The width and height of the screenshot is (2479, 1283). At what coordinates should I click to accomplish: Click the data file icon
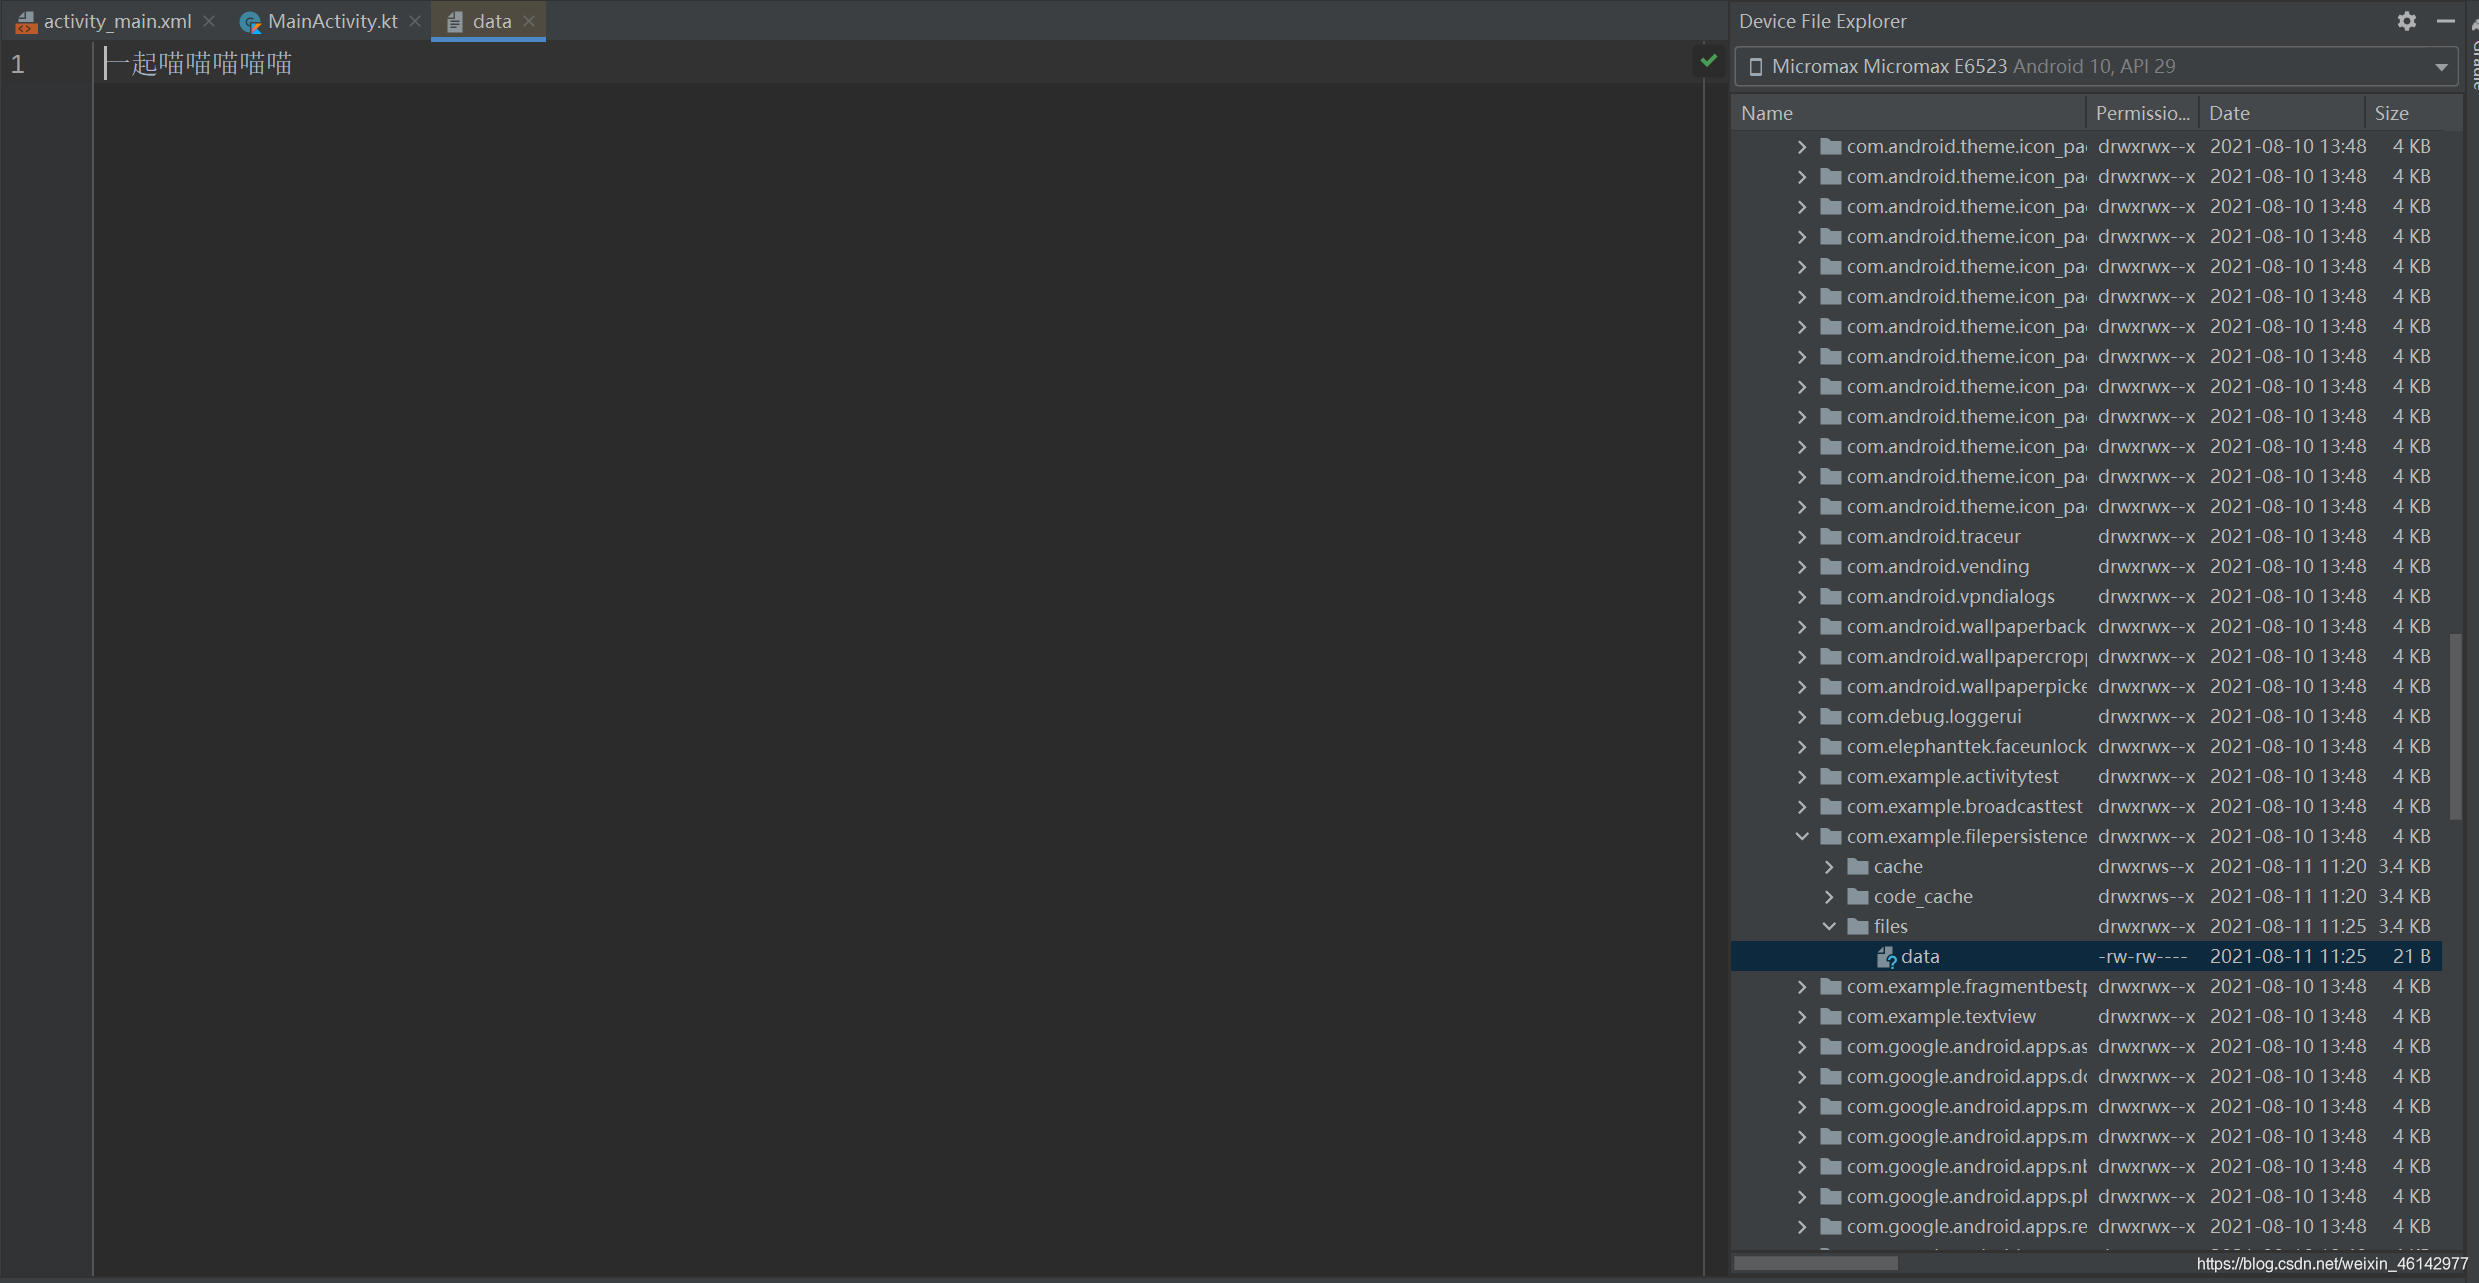point(1886,957)
